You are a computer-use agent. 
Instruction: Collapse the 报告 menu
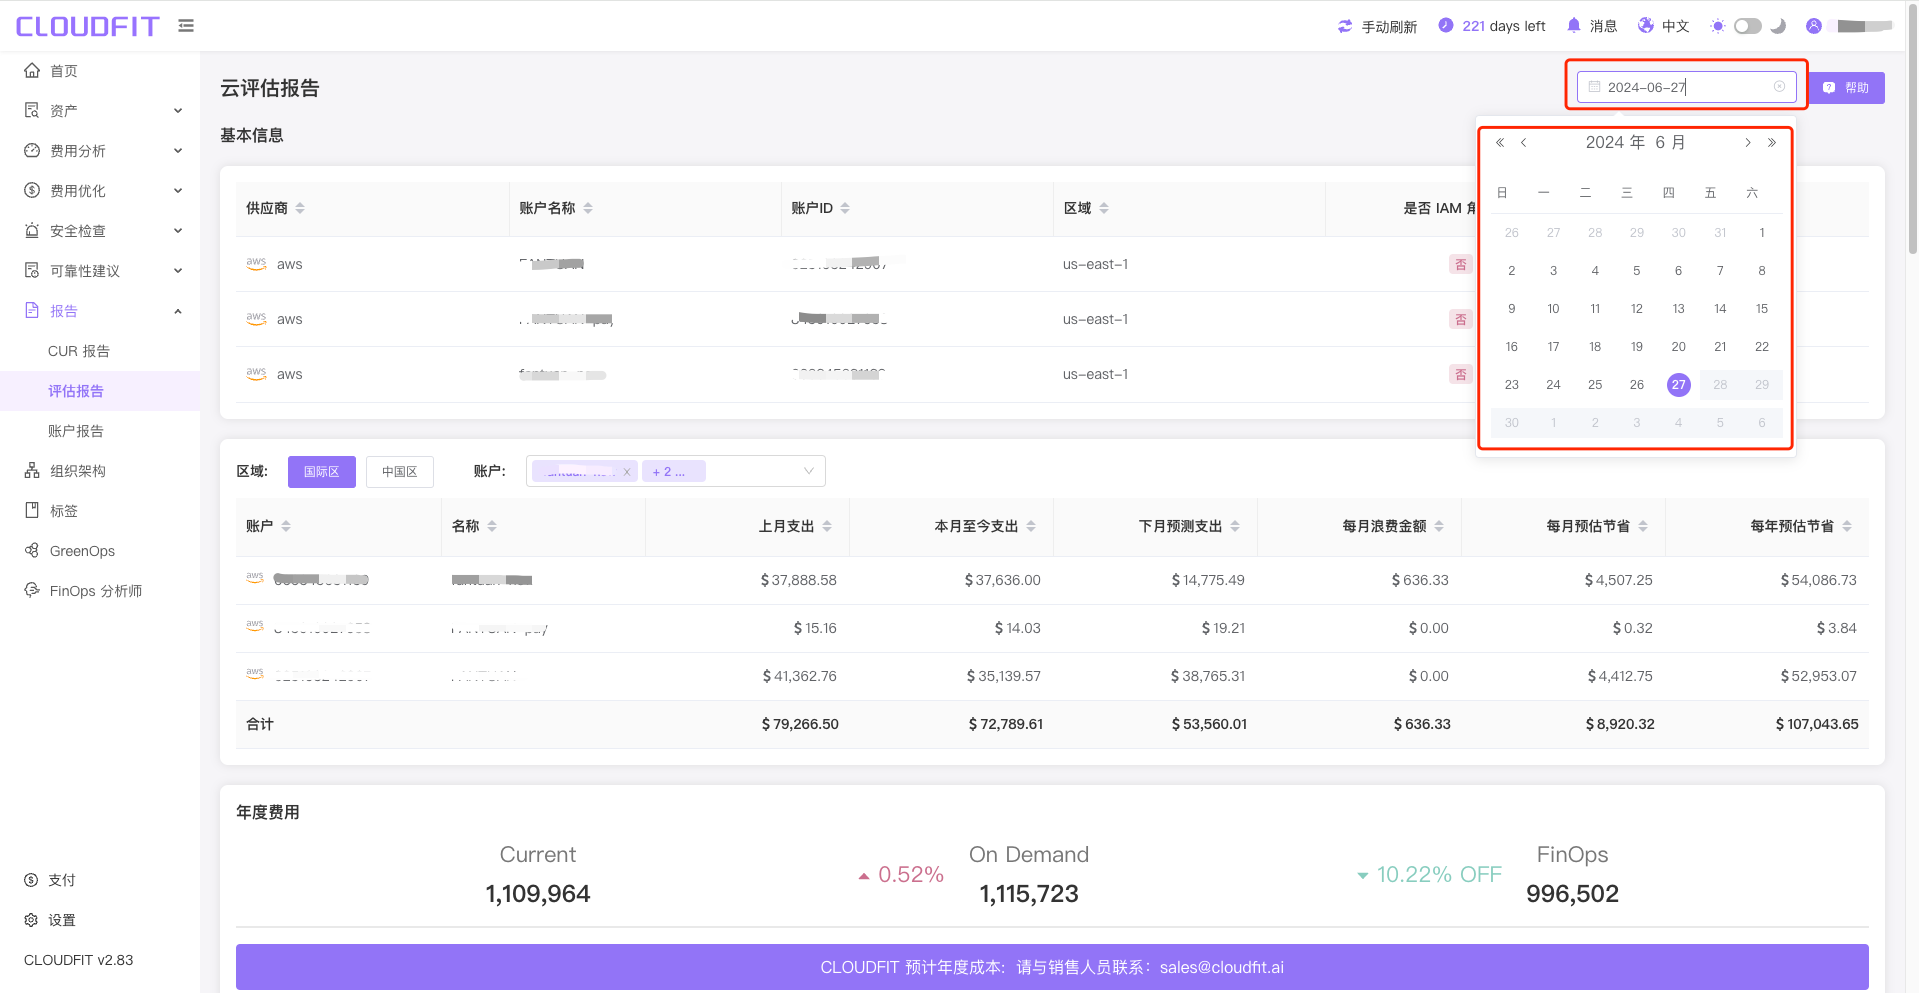100,311
